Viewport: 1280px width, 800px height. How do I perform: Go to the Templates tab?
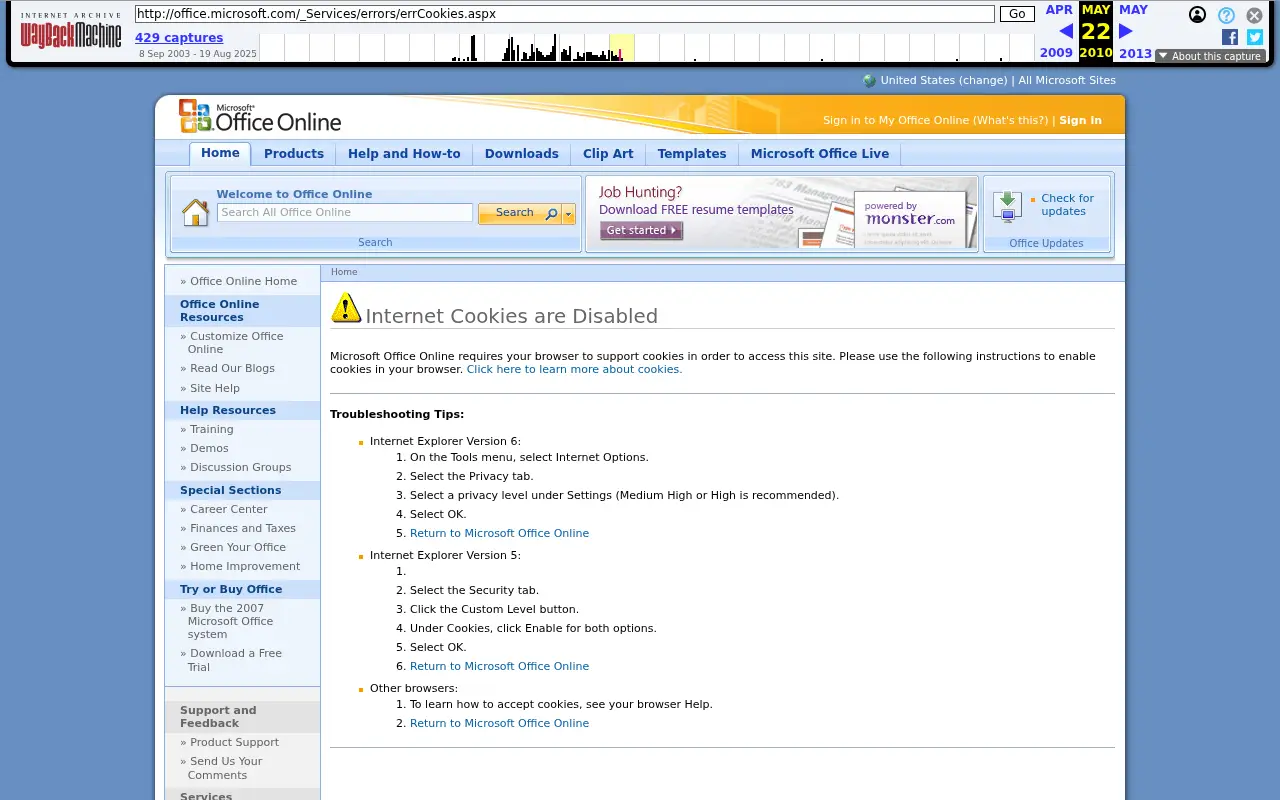692,154
